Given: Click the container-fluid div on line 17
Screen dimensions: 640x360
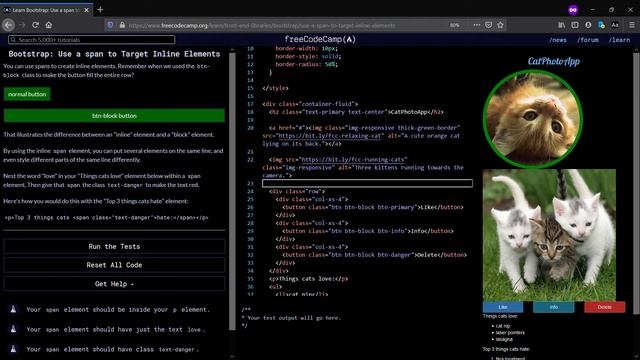Looking at the screenshot, I should 310,104.
